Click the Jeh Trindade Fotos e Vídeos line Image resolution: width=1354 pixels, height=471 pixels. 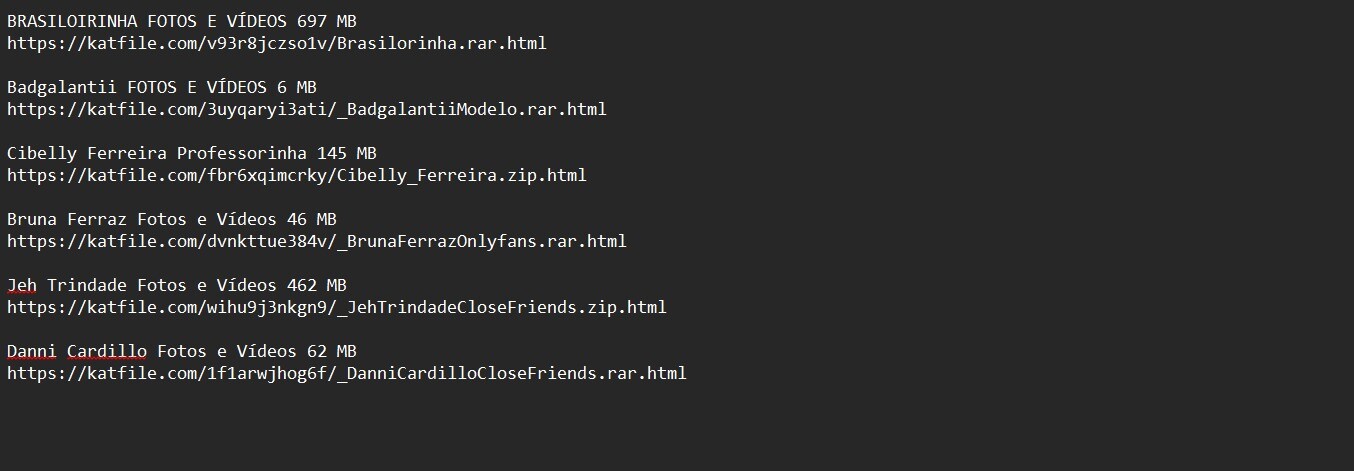(176, 285)
